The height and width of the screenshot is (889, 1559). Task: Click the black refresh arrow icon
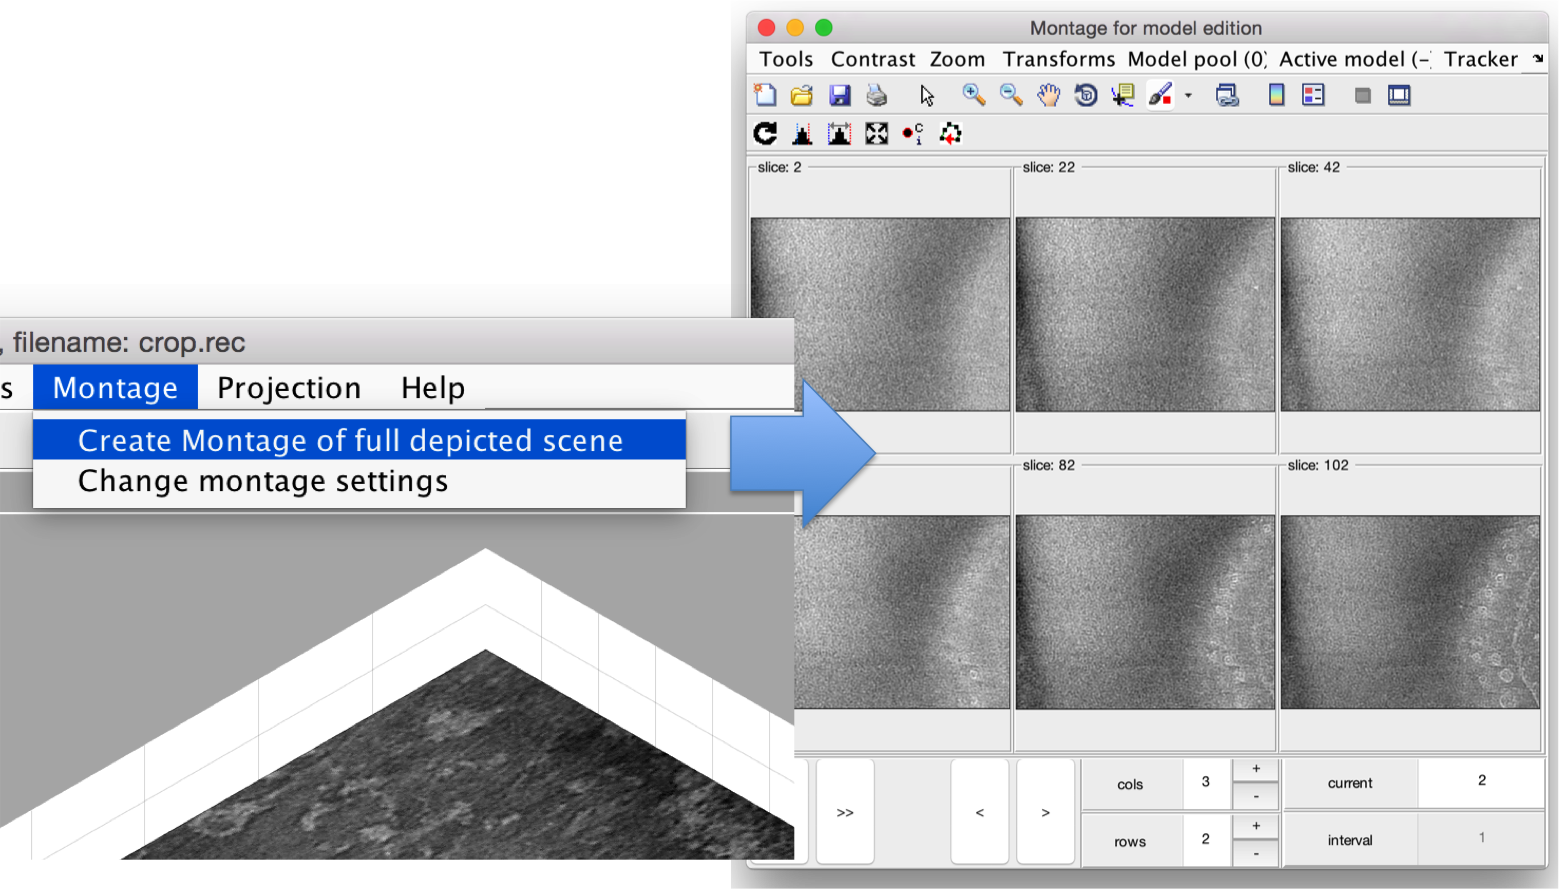pyautogui.click(x=766, y=133)
